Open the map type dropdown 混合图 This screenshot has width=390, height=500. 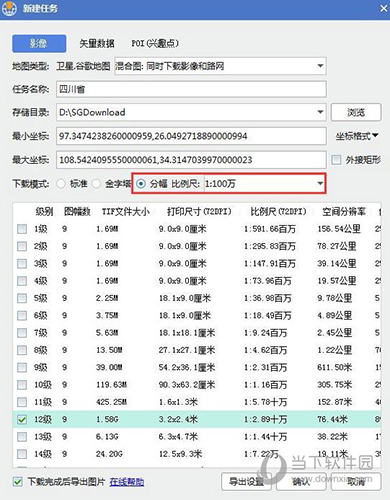(x=220, y=66)
